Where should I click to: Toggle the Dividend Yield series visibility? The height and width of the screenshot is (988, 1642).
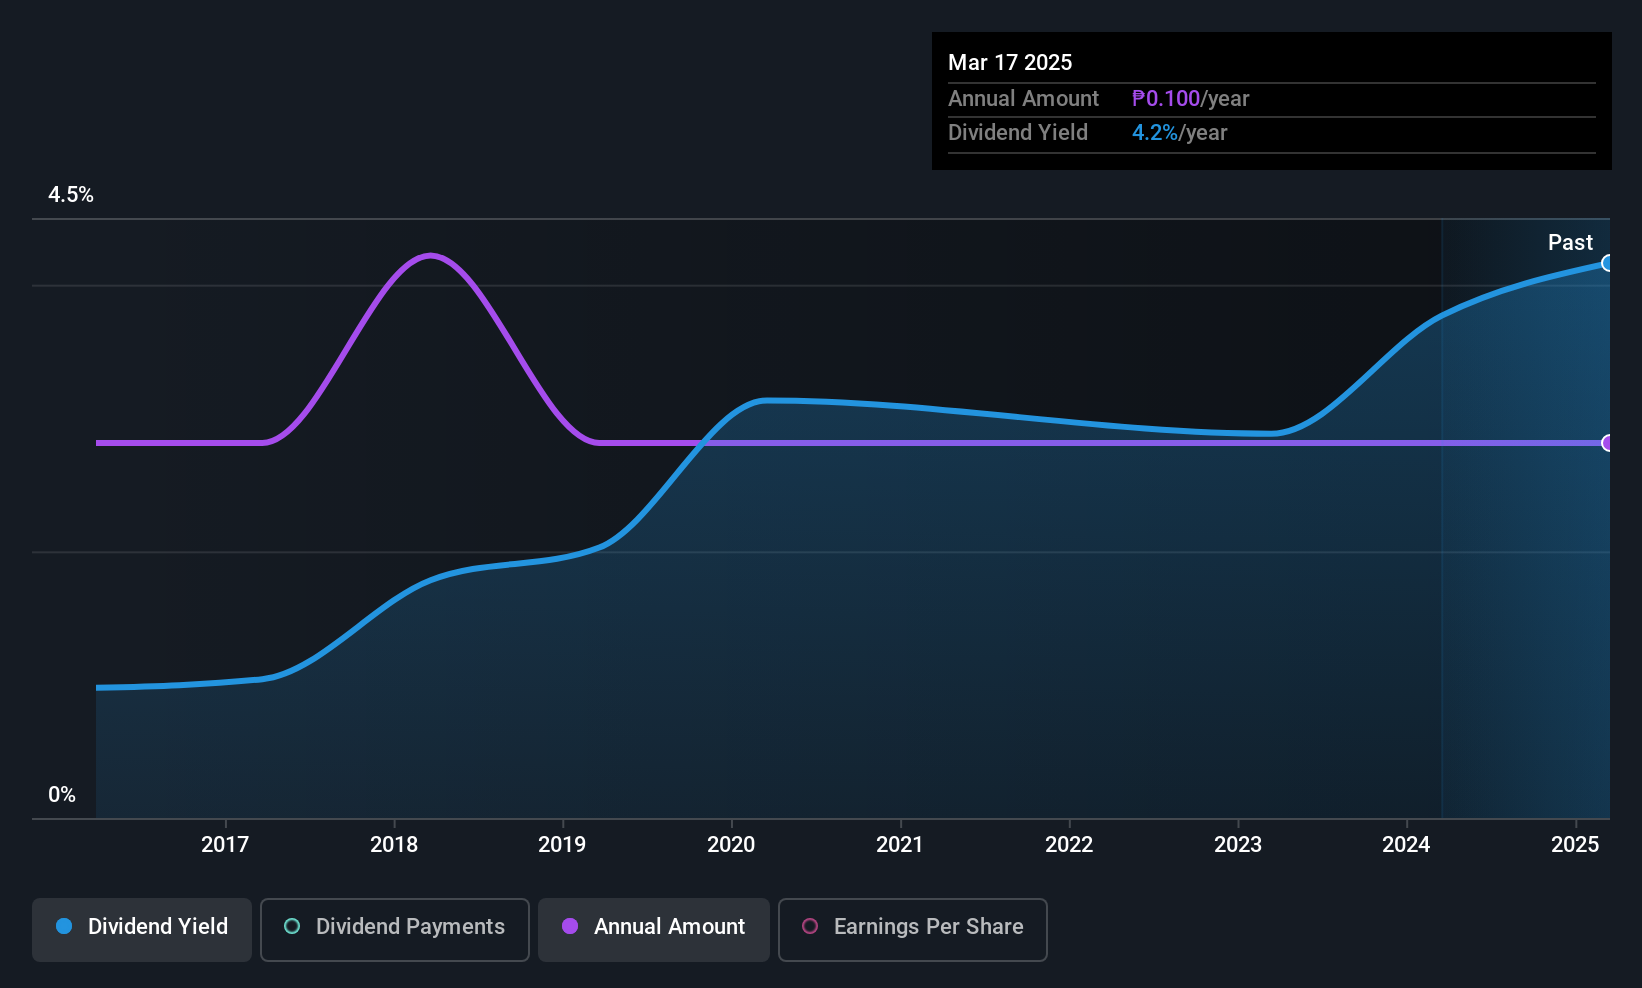[141, 928]
